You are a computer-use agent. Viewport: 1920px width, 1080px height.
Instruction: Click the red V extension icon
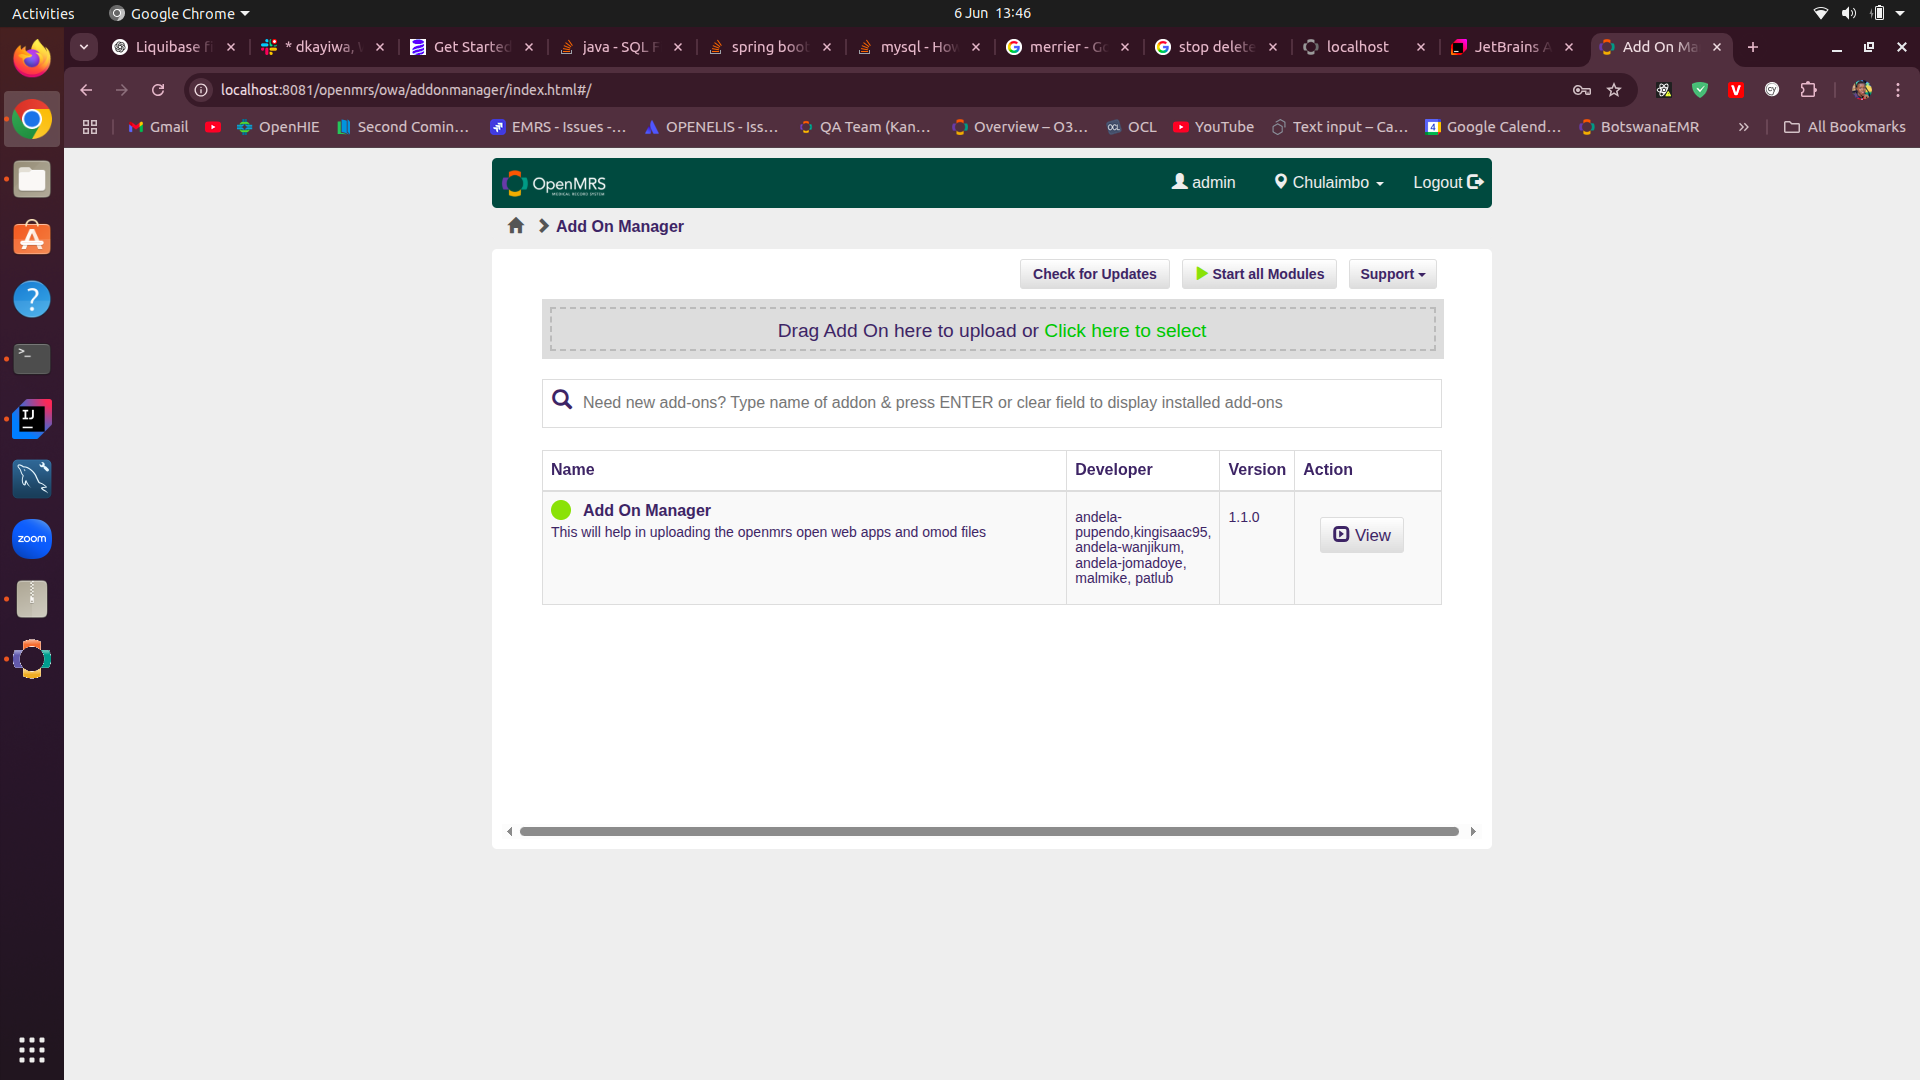point(1736,90)
